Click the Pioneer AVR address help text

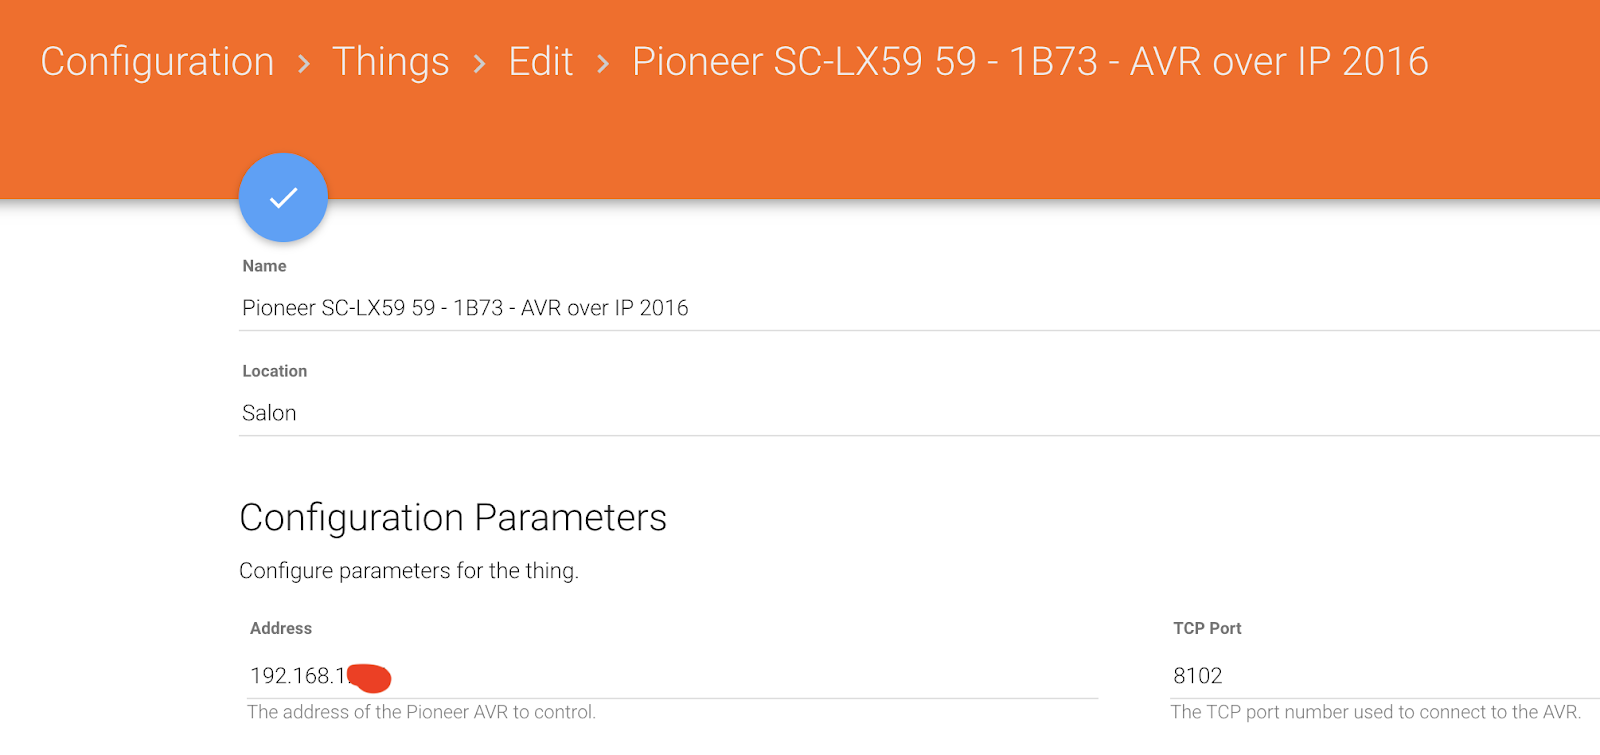(x=421, y=712)
